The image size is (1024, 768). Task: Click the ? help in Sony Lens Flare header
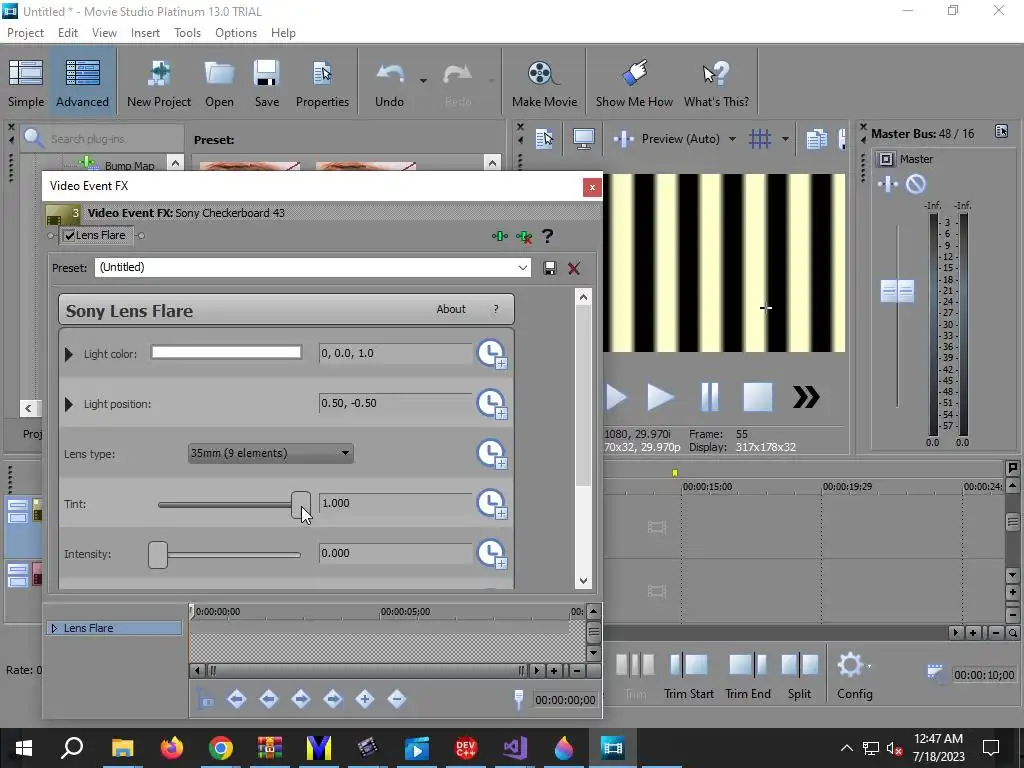click(x=496, y=310)
